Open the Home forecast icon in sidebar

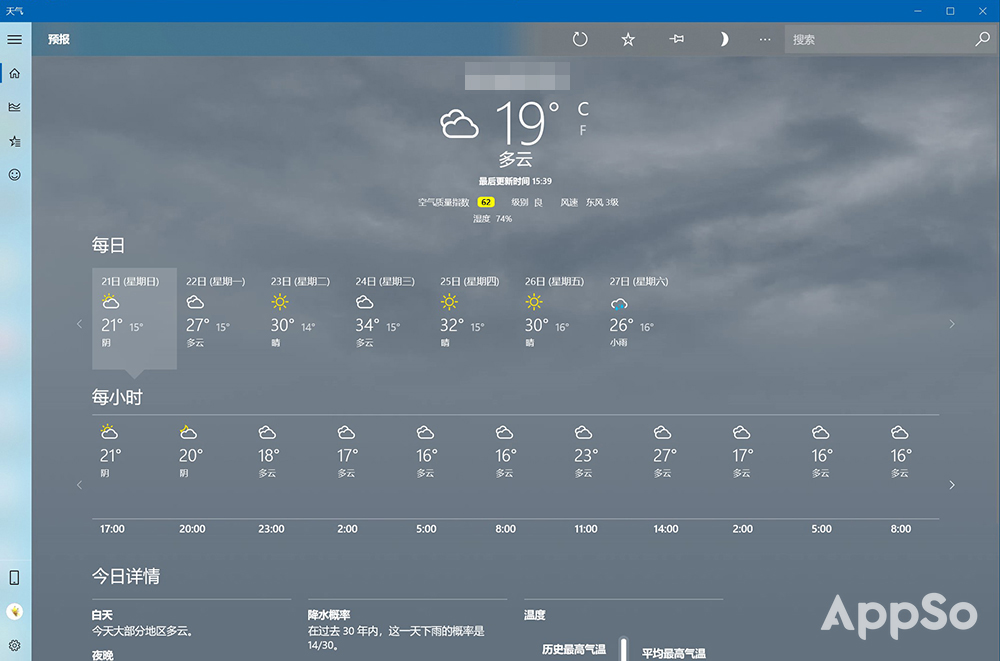[14, 73]
